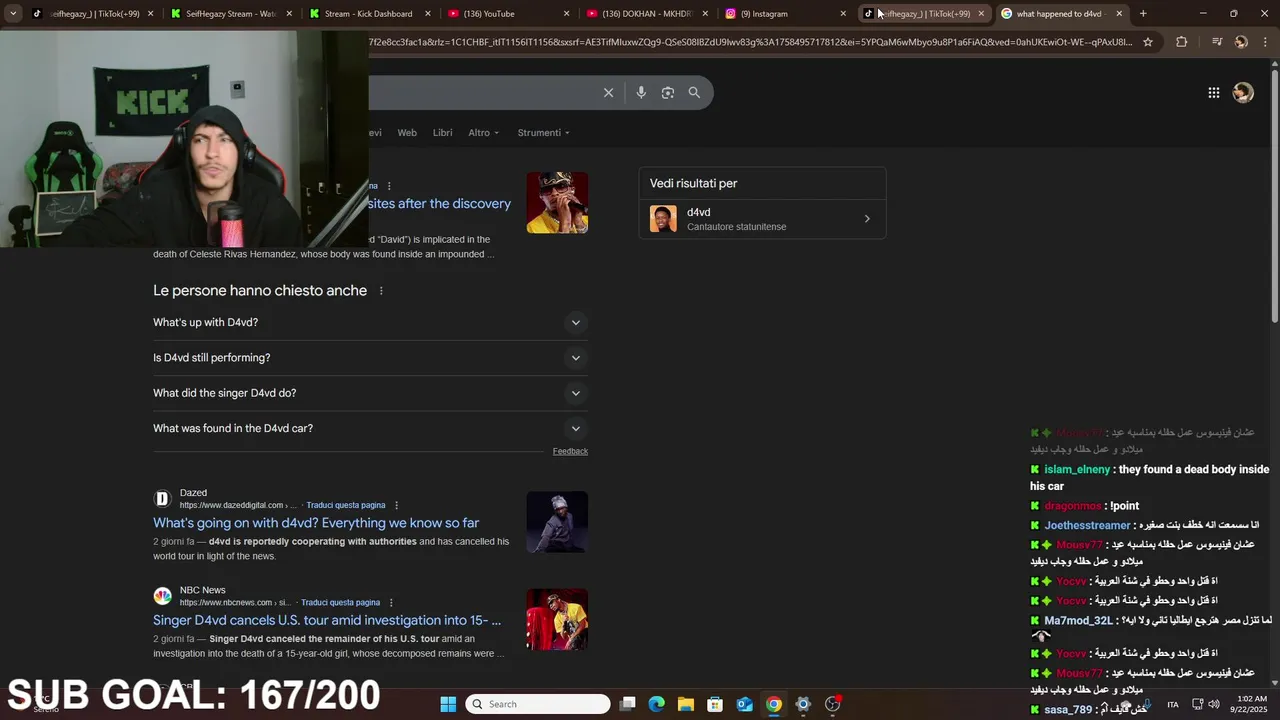Open File Explorer from the taskbar
This screenshot has height=720, width=1280.
[686, 704]
